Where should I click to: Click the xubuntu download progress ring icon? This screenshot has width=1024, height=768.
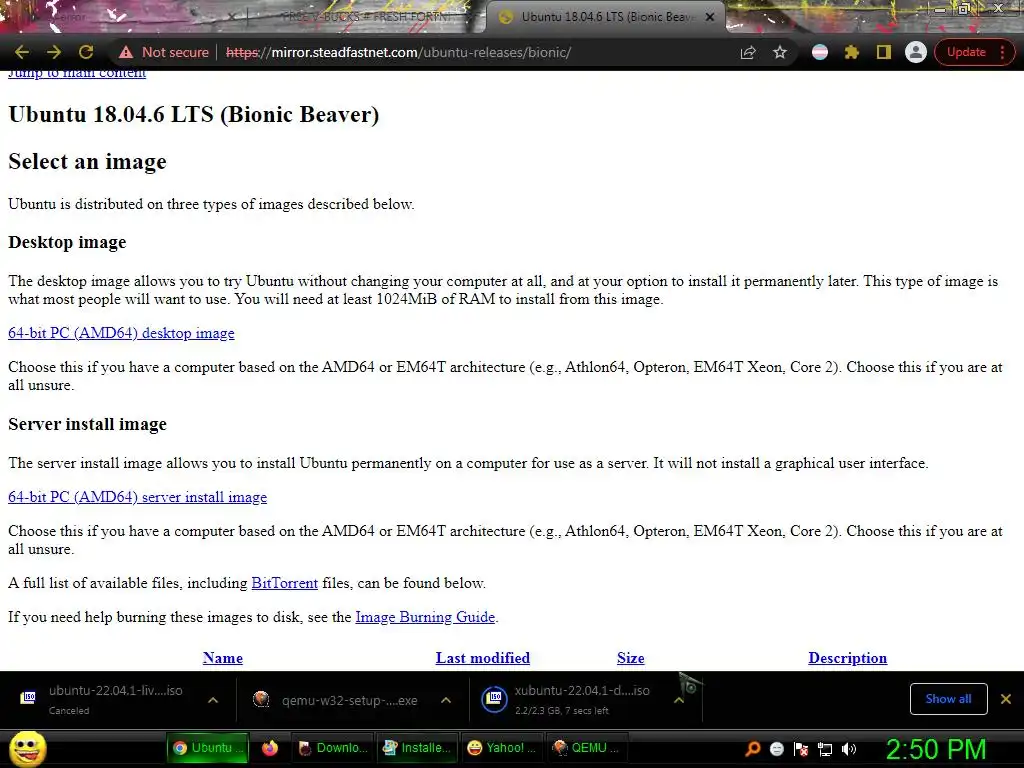pos(494,698)
